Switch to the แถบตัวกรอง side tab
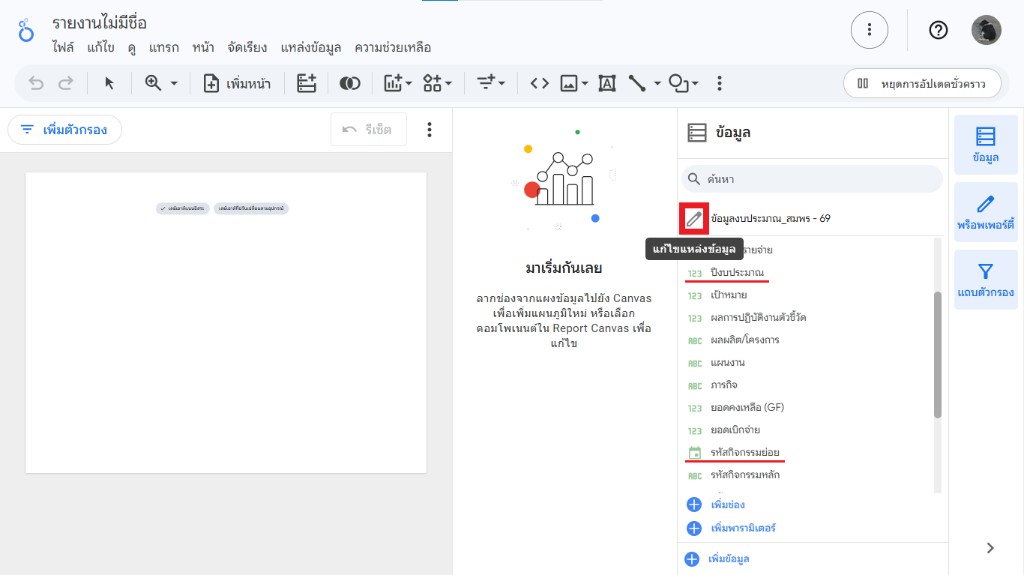Image resolution: width=1024 pixels, height=575 pixels. pos(985,280)
